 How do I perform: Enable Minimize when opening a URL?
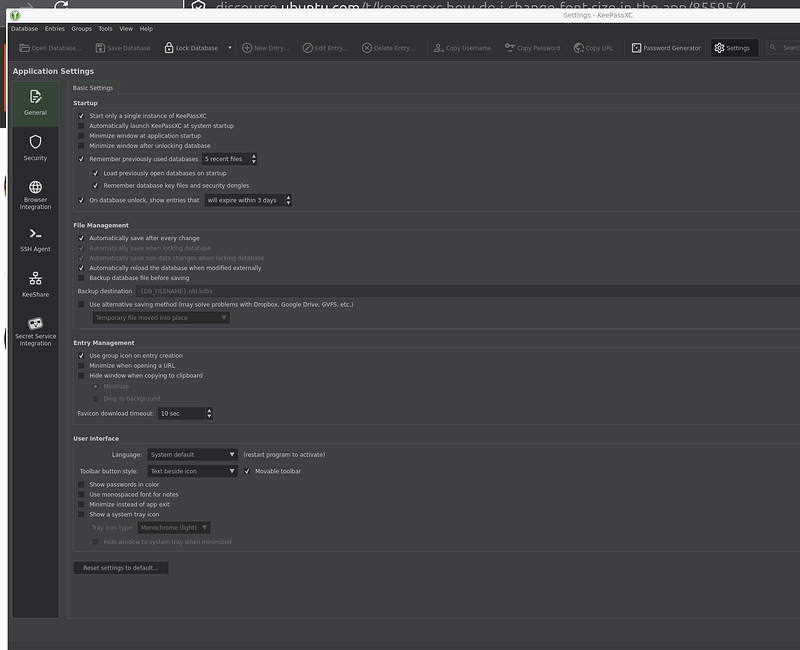pyautogui.click(x=81, y=366)
